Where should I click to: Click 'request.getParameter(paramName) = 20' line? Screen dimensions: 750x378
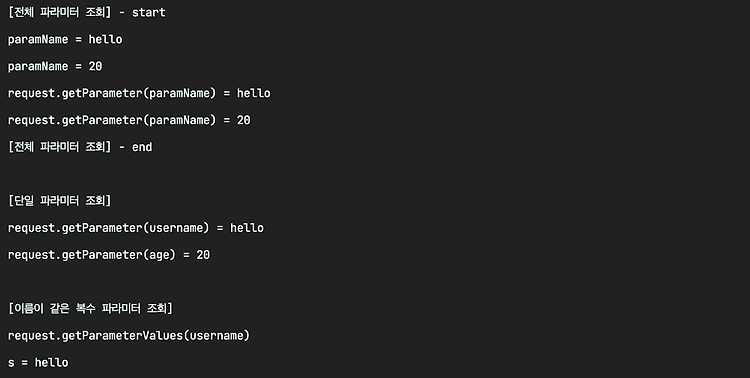(x=129, y=120)
